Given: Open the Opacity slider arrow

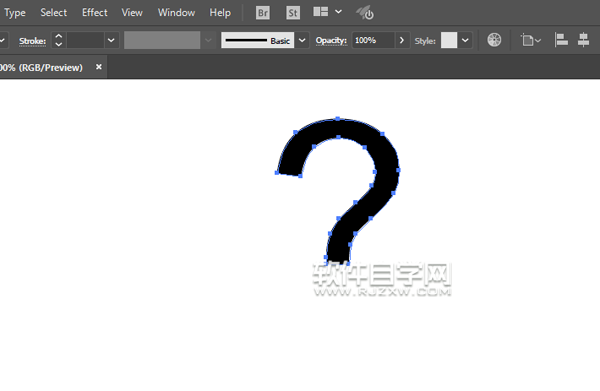Looking at the screenshot, I should (x=402, y=40).
